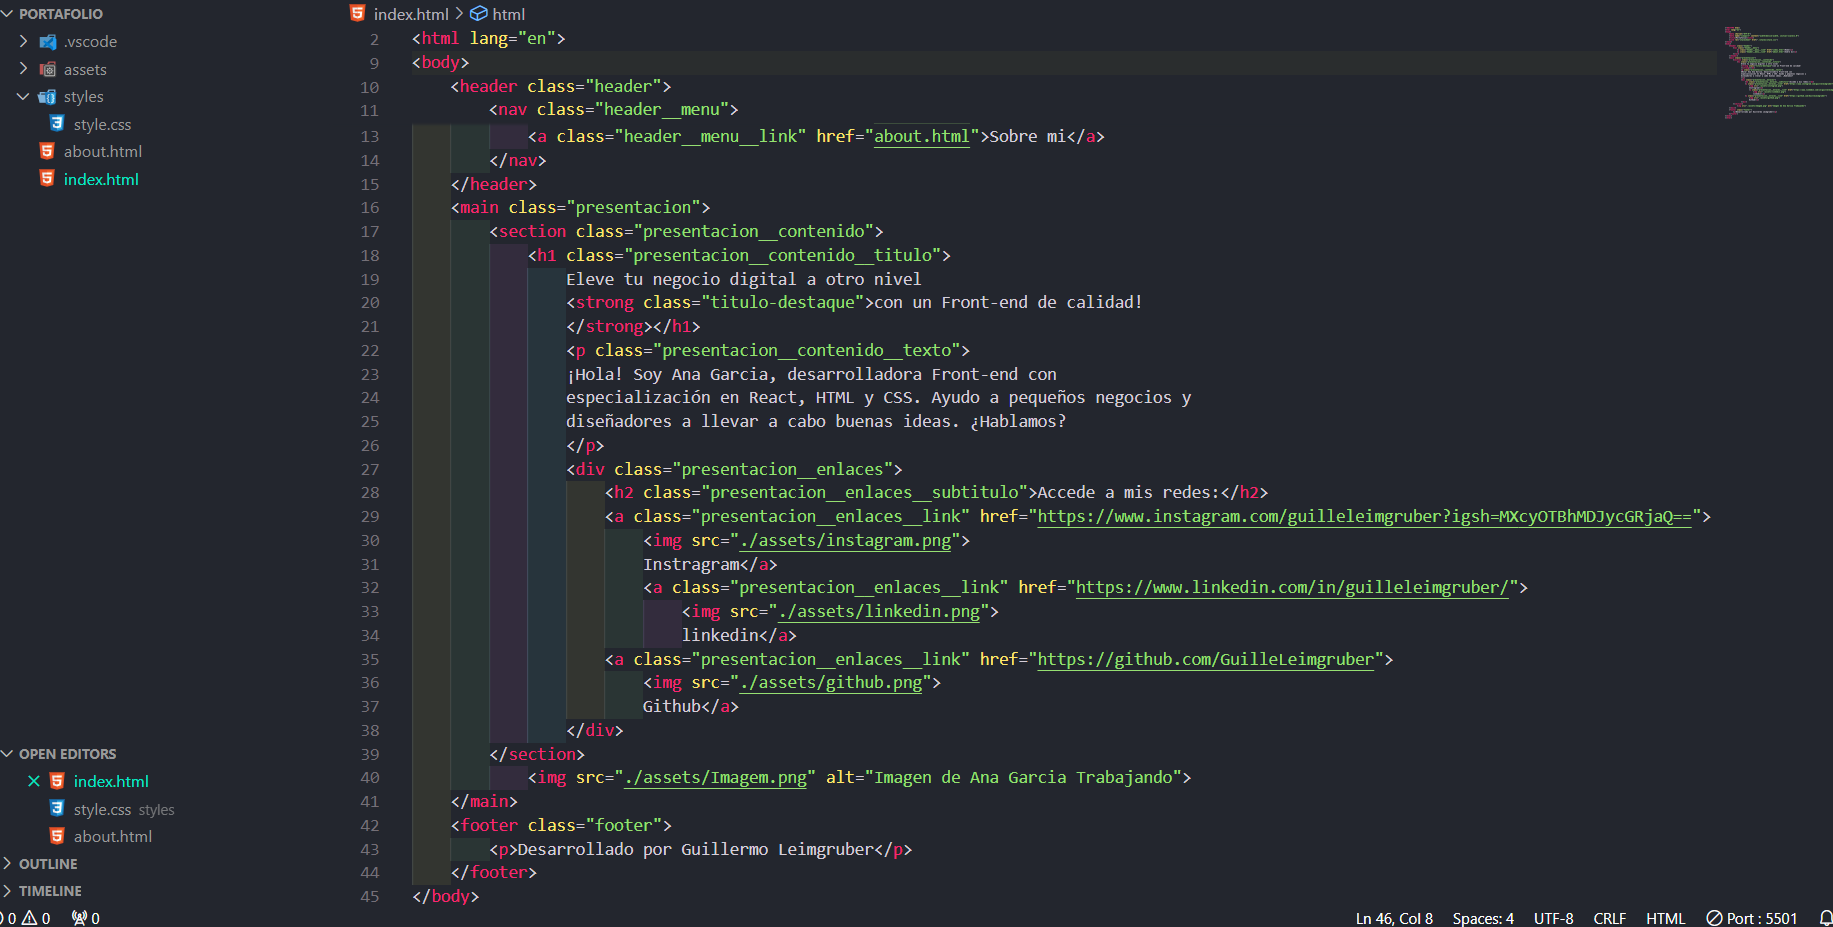The width and height of the screenshot is (1833, 927).
Task: Click line number 16 in the gutter
Action: click(x=370, y=208)
